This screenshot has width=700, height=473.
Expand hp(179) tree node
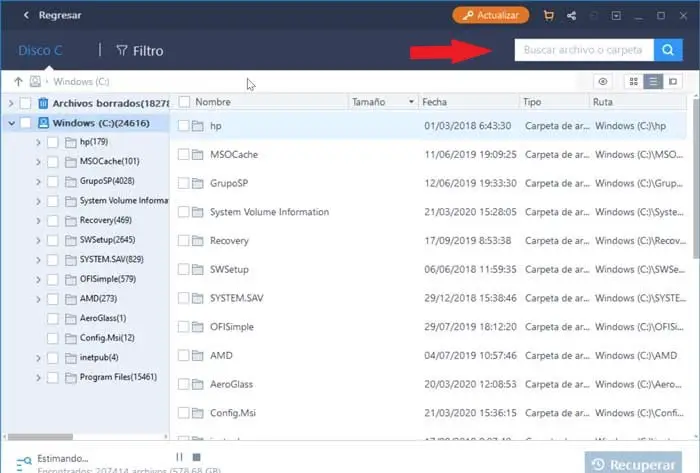[x=38, y=142]
